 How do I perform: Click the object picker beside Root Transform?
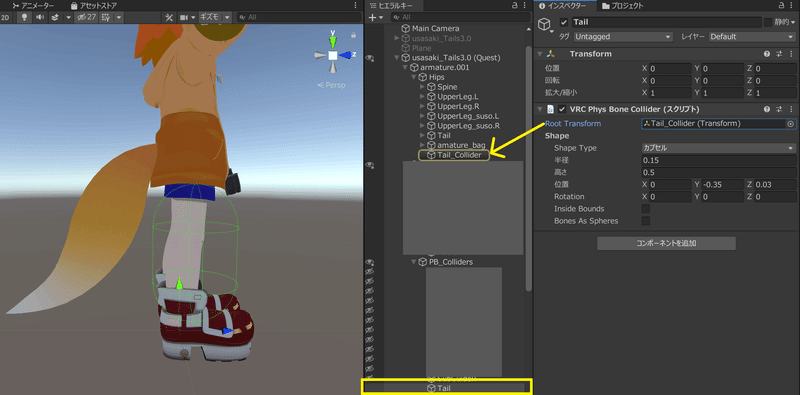(x=790, y=124)
